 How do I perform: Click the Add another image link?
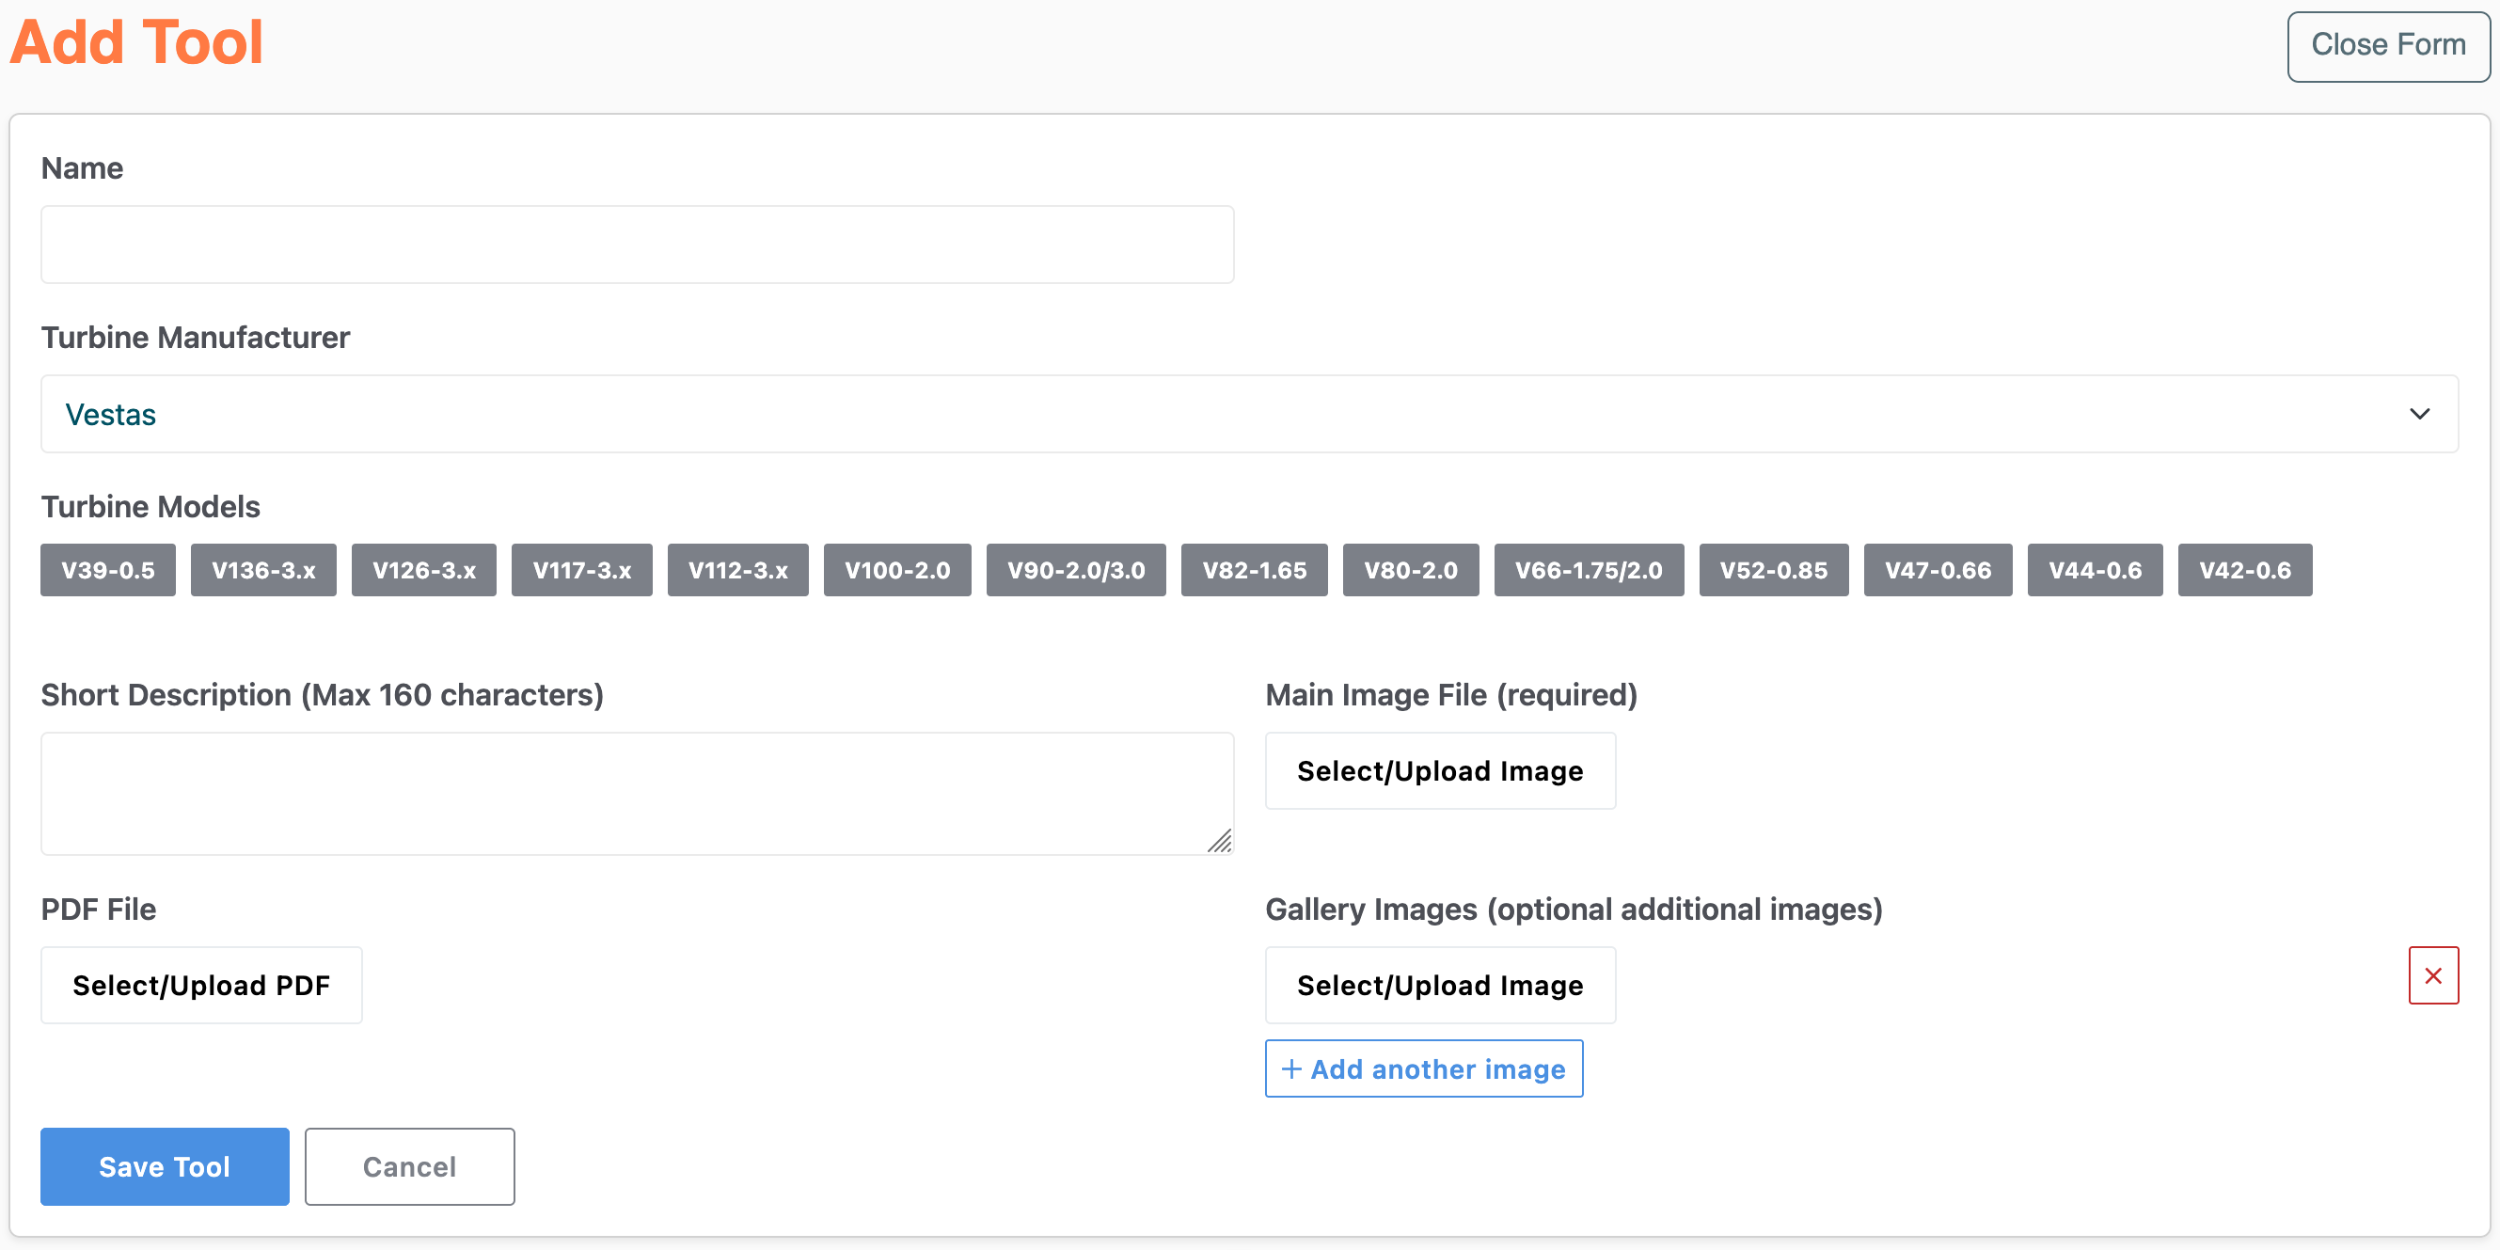[1424, 1068]
